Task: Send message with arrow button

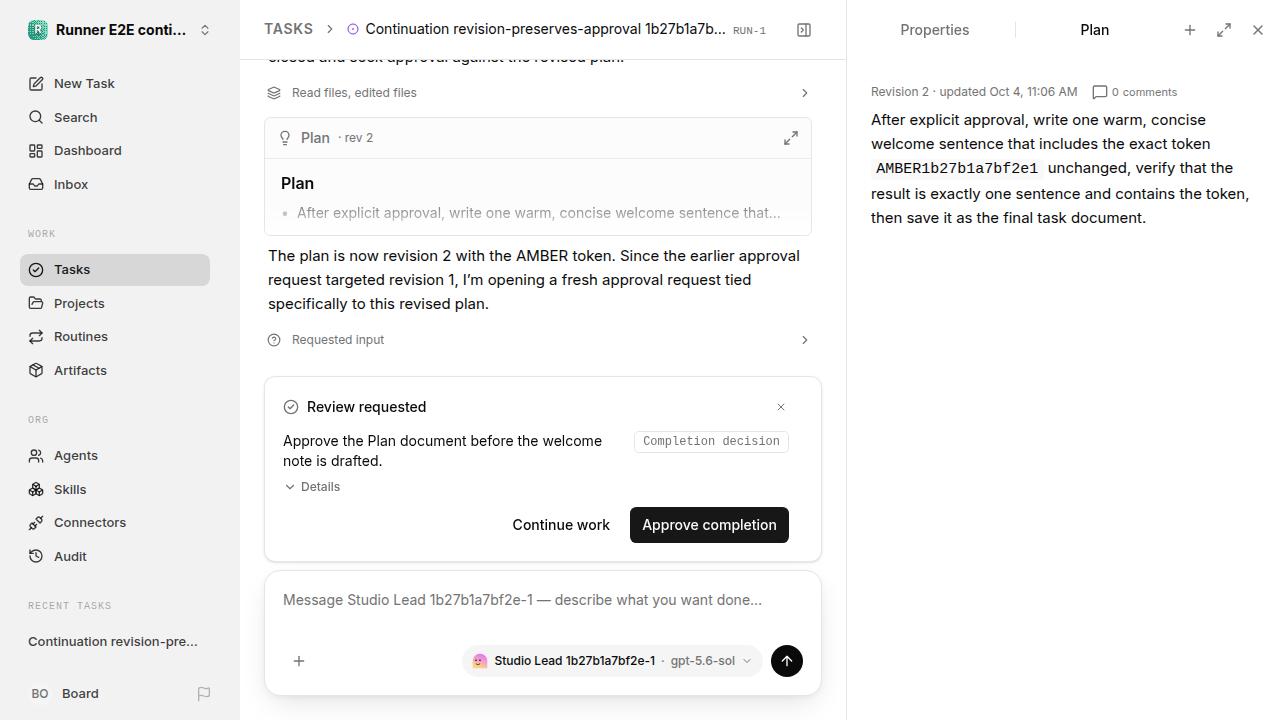Action: (x=787, y=661)
